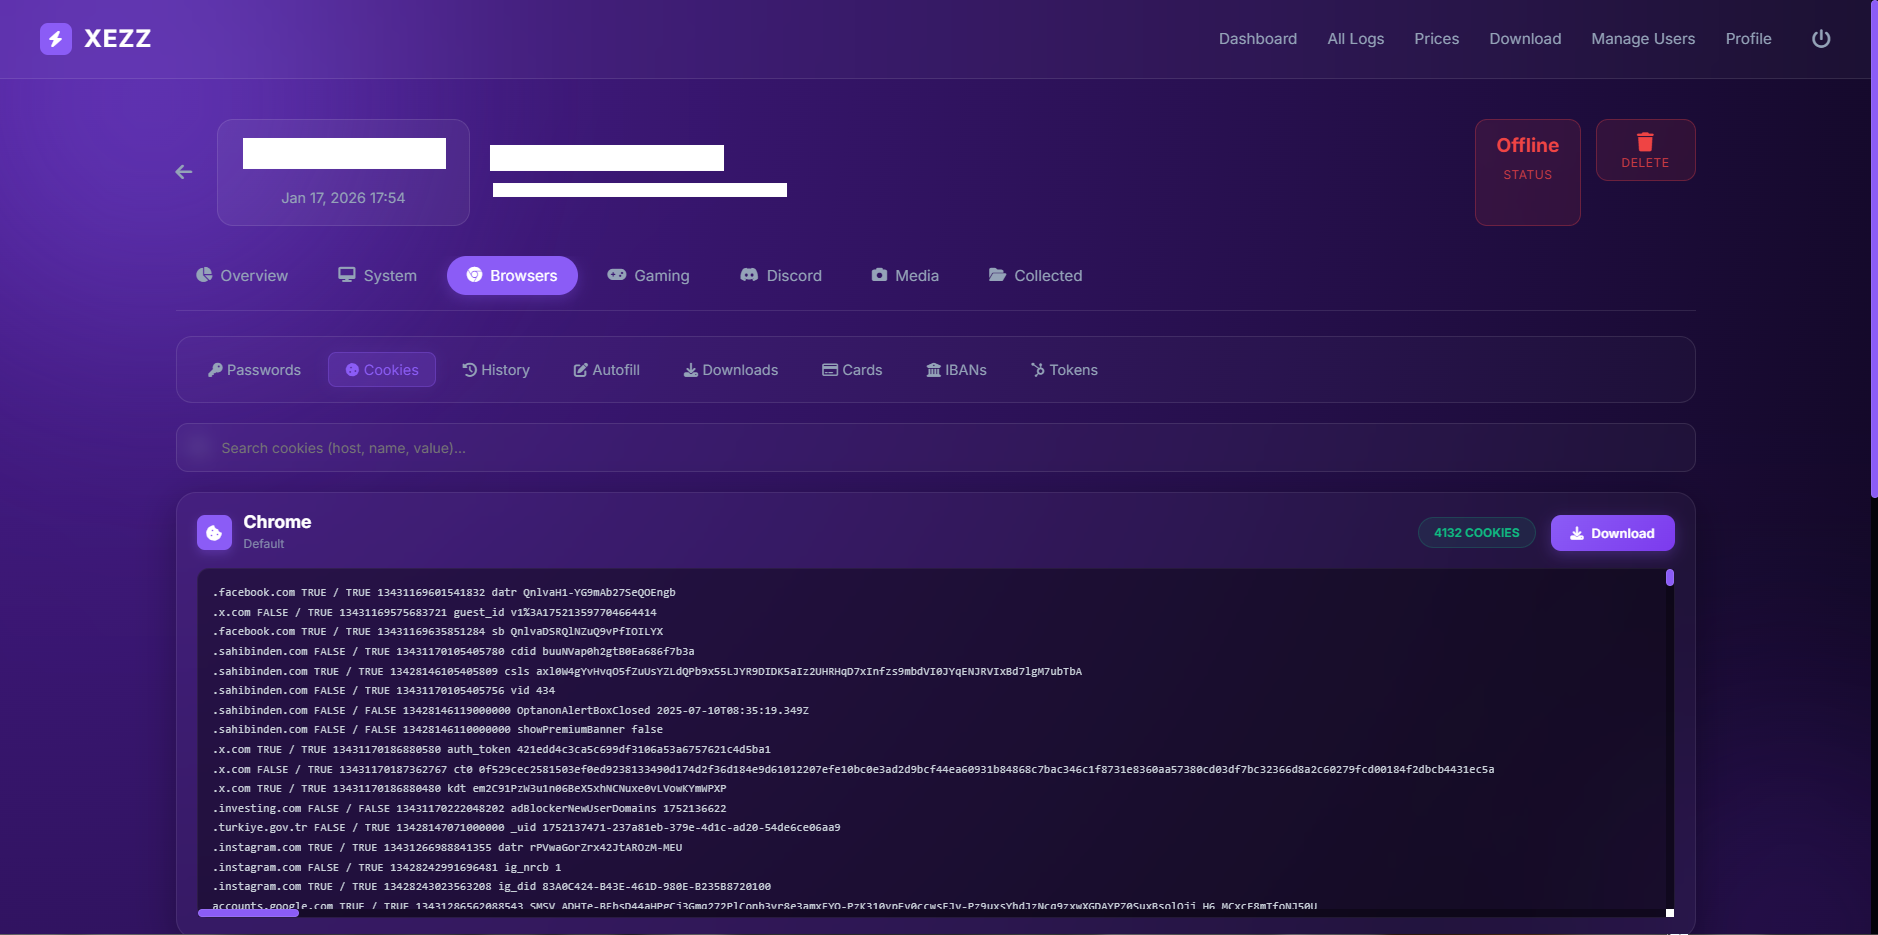The width and height of the screenshot is (1878, 935).
Task: Switch to the Autofill sub-tab
Action: pyautogui.click(x=606, y=370)
